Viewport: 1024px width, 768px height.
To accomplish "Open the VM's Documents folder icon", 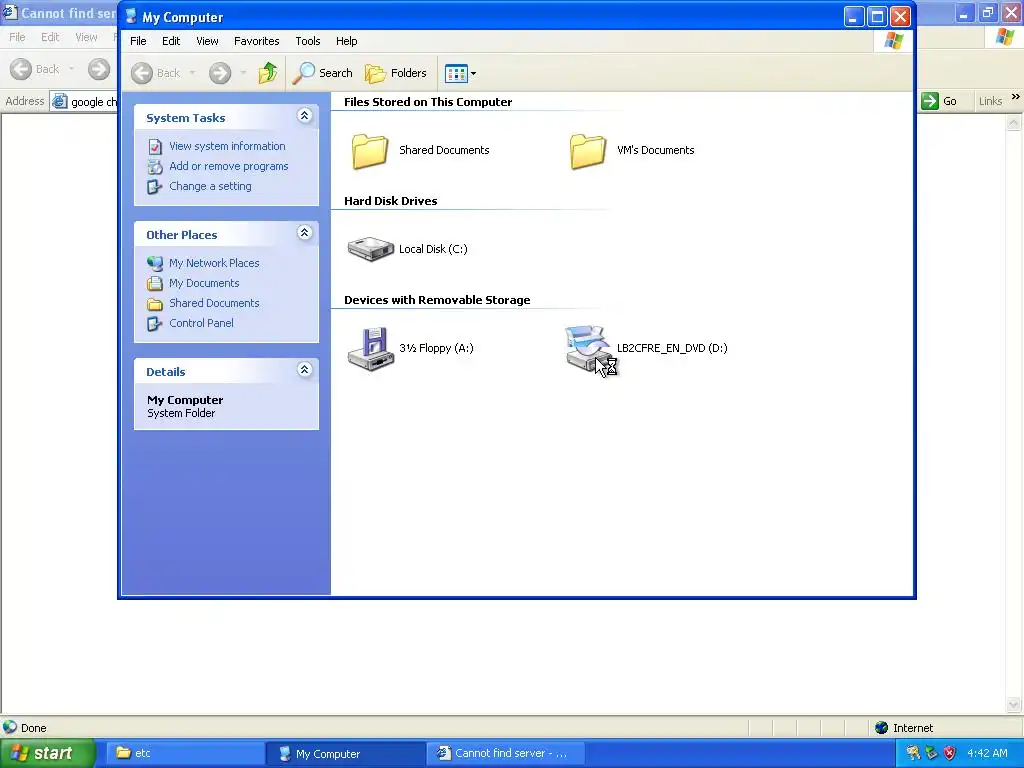I will pyautogui.click(x=587, y=151).
